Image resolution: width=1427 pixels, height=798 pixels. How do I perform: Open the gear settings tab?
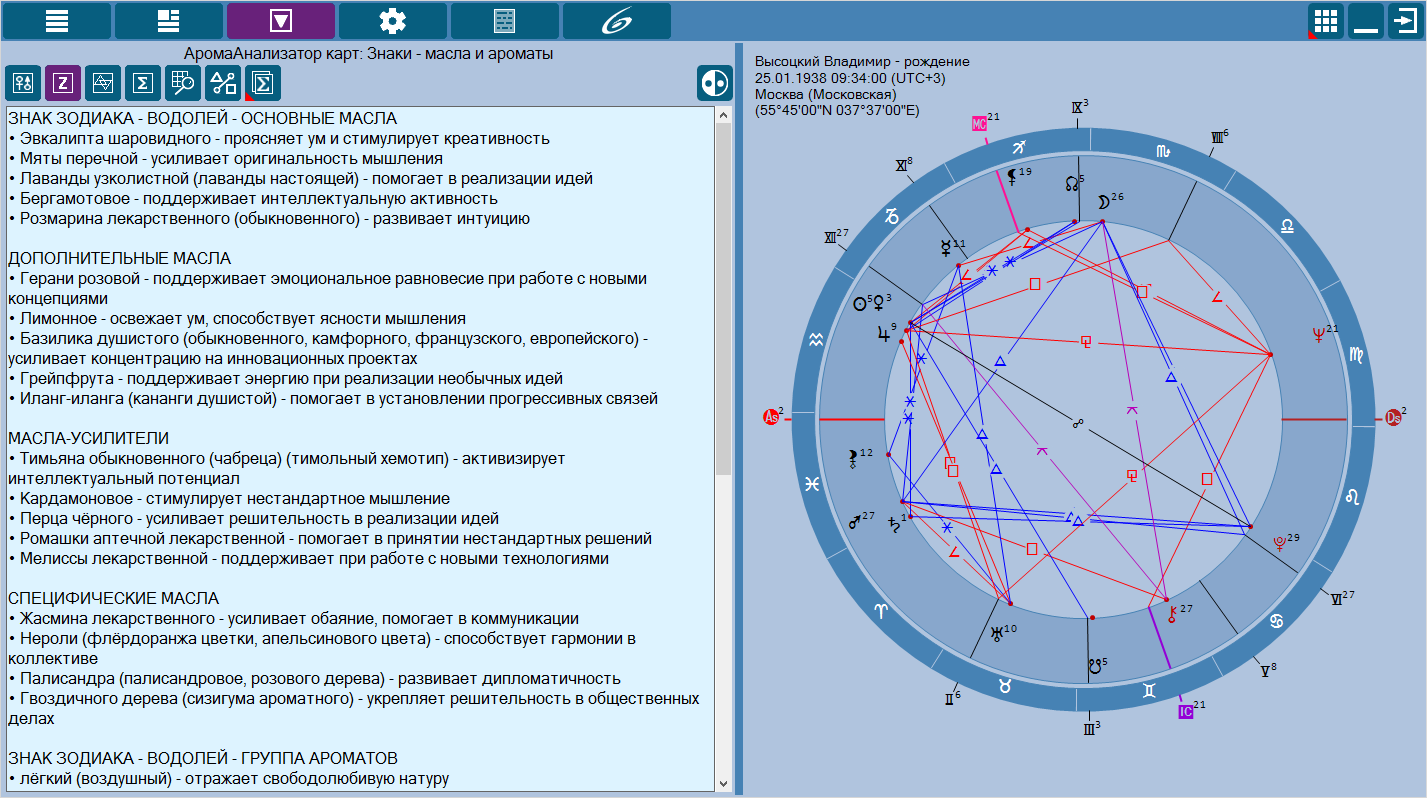point(393,20)
